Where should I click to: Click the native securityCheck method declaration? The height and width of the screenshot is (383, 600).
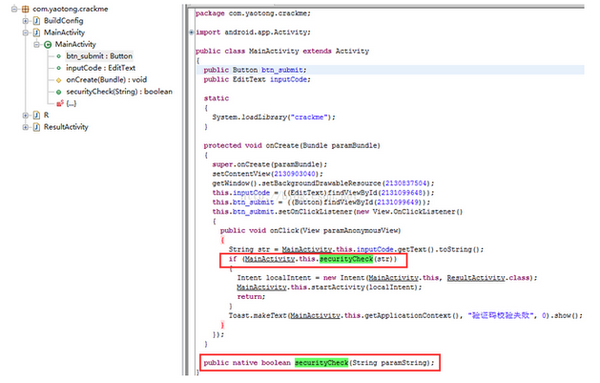coord(319,363)
